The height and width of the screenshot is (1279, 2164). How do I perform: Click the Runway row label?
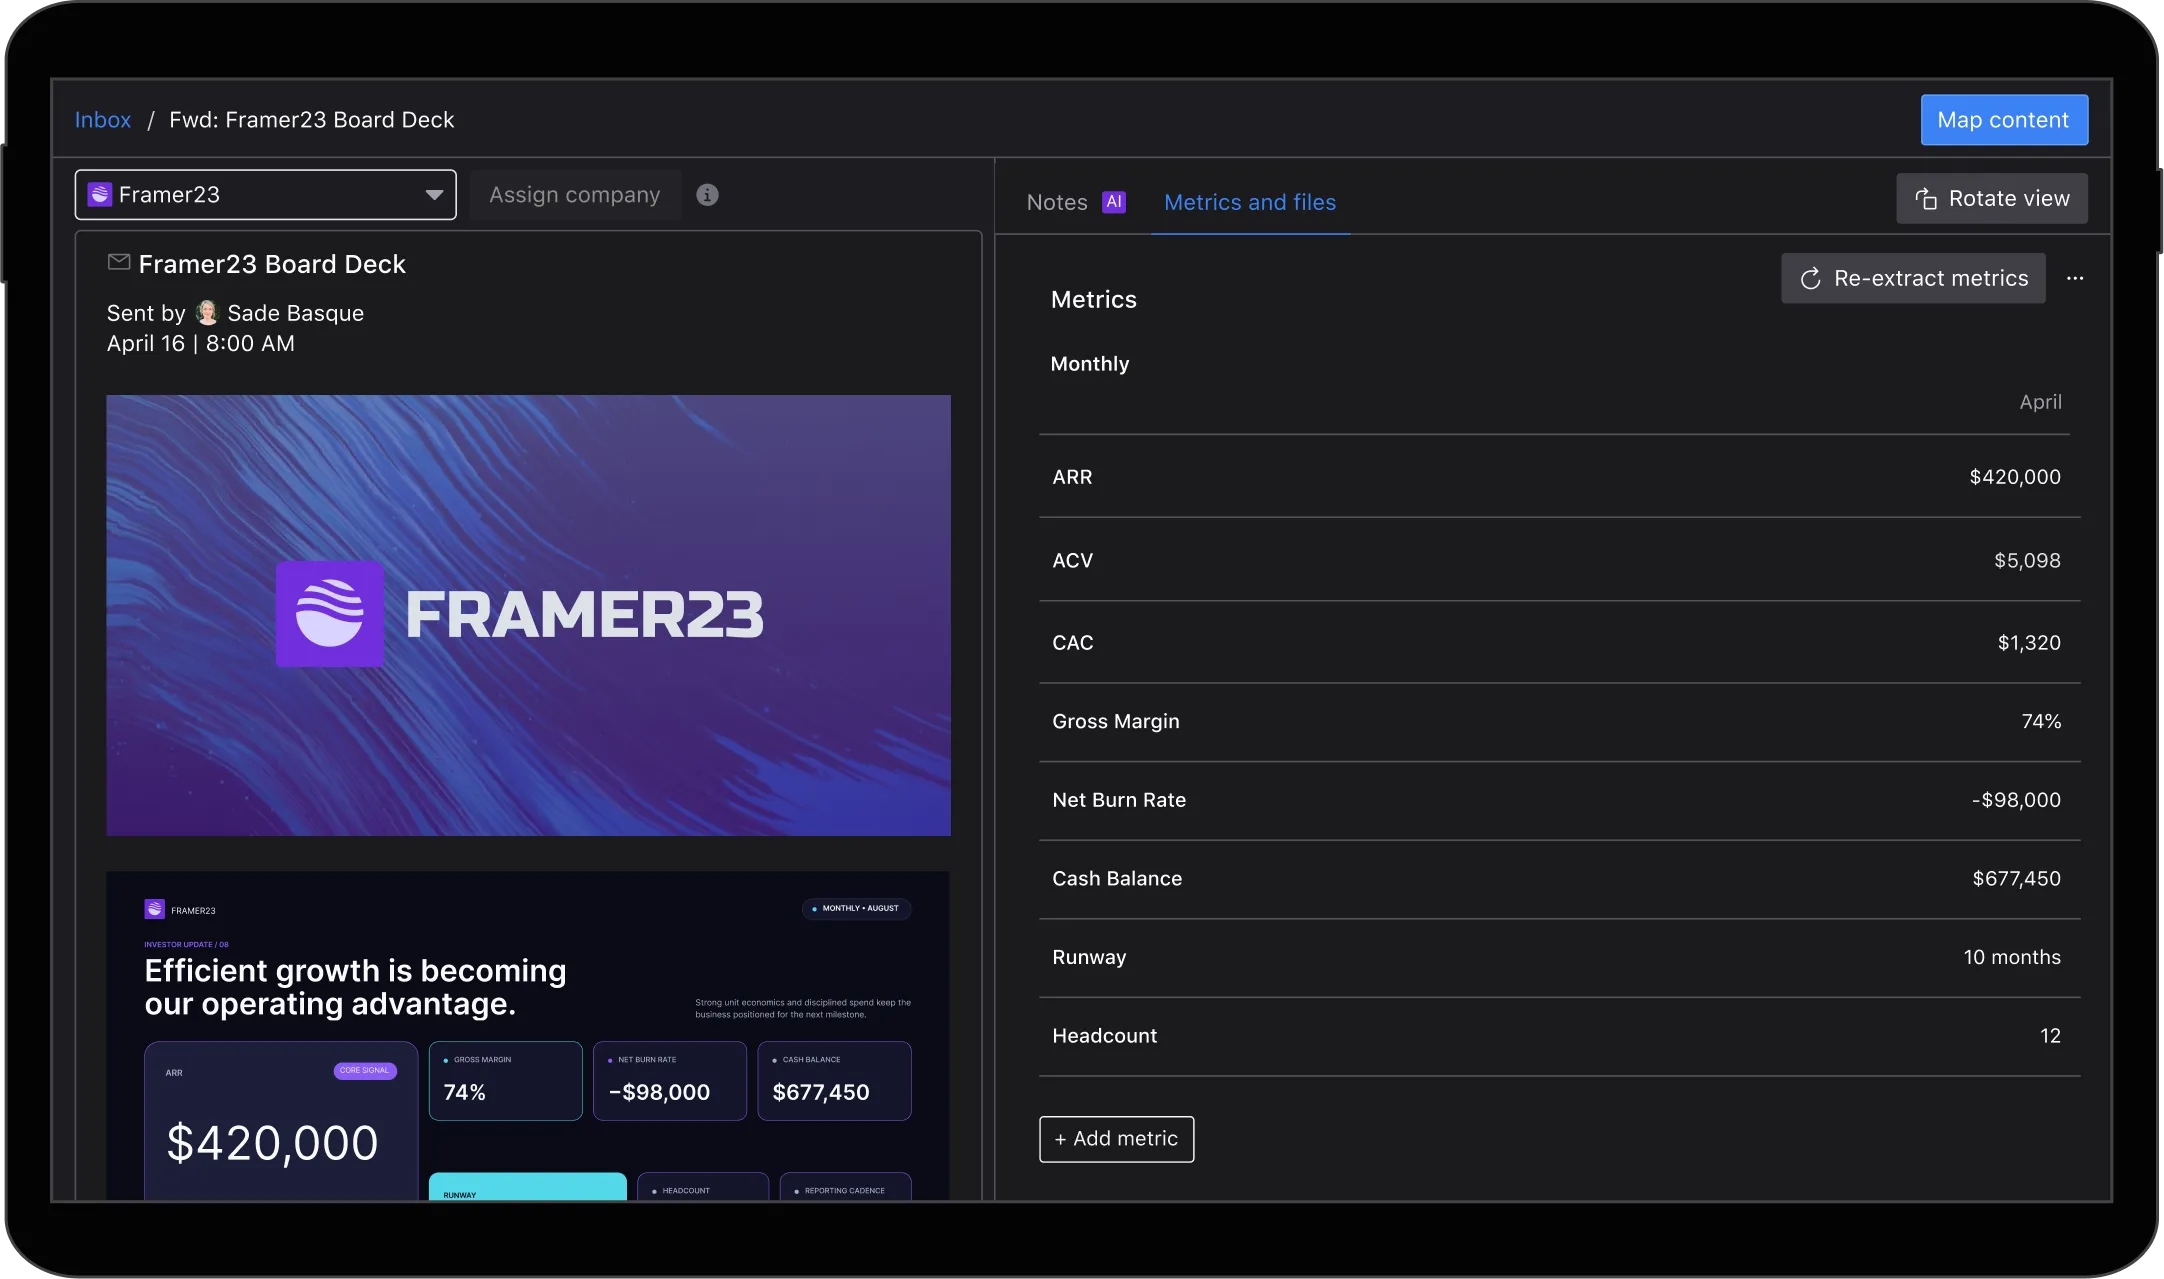point(1089,957)
